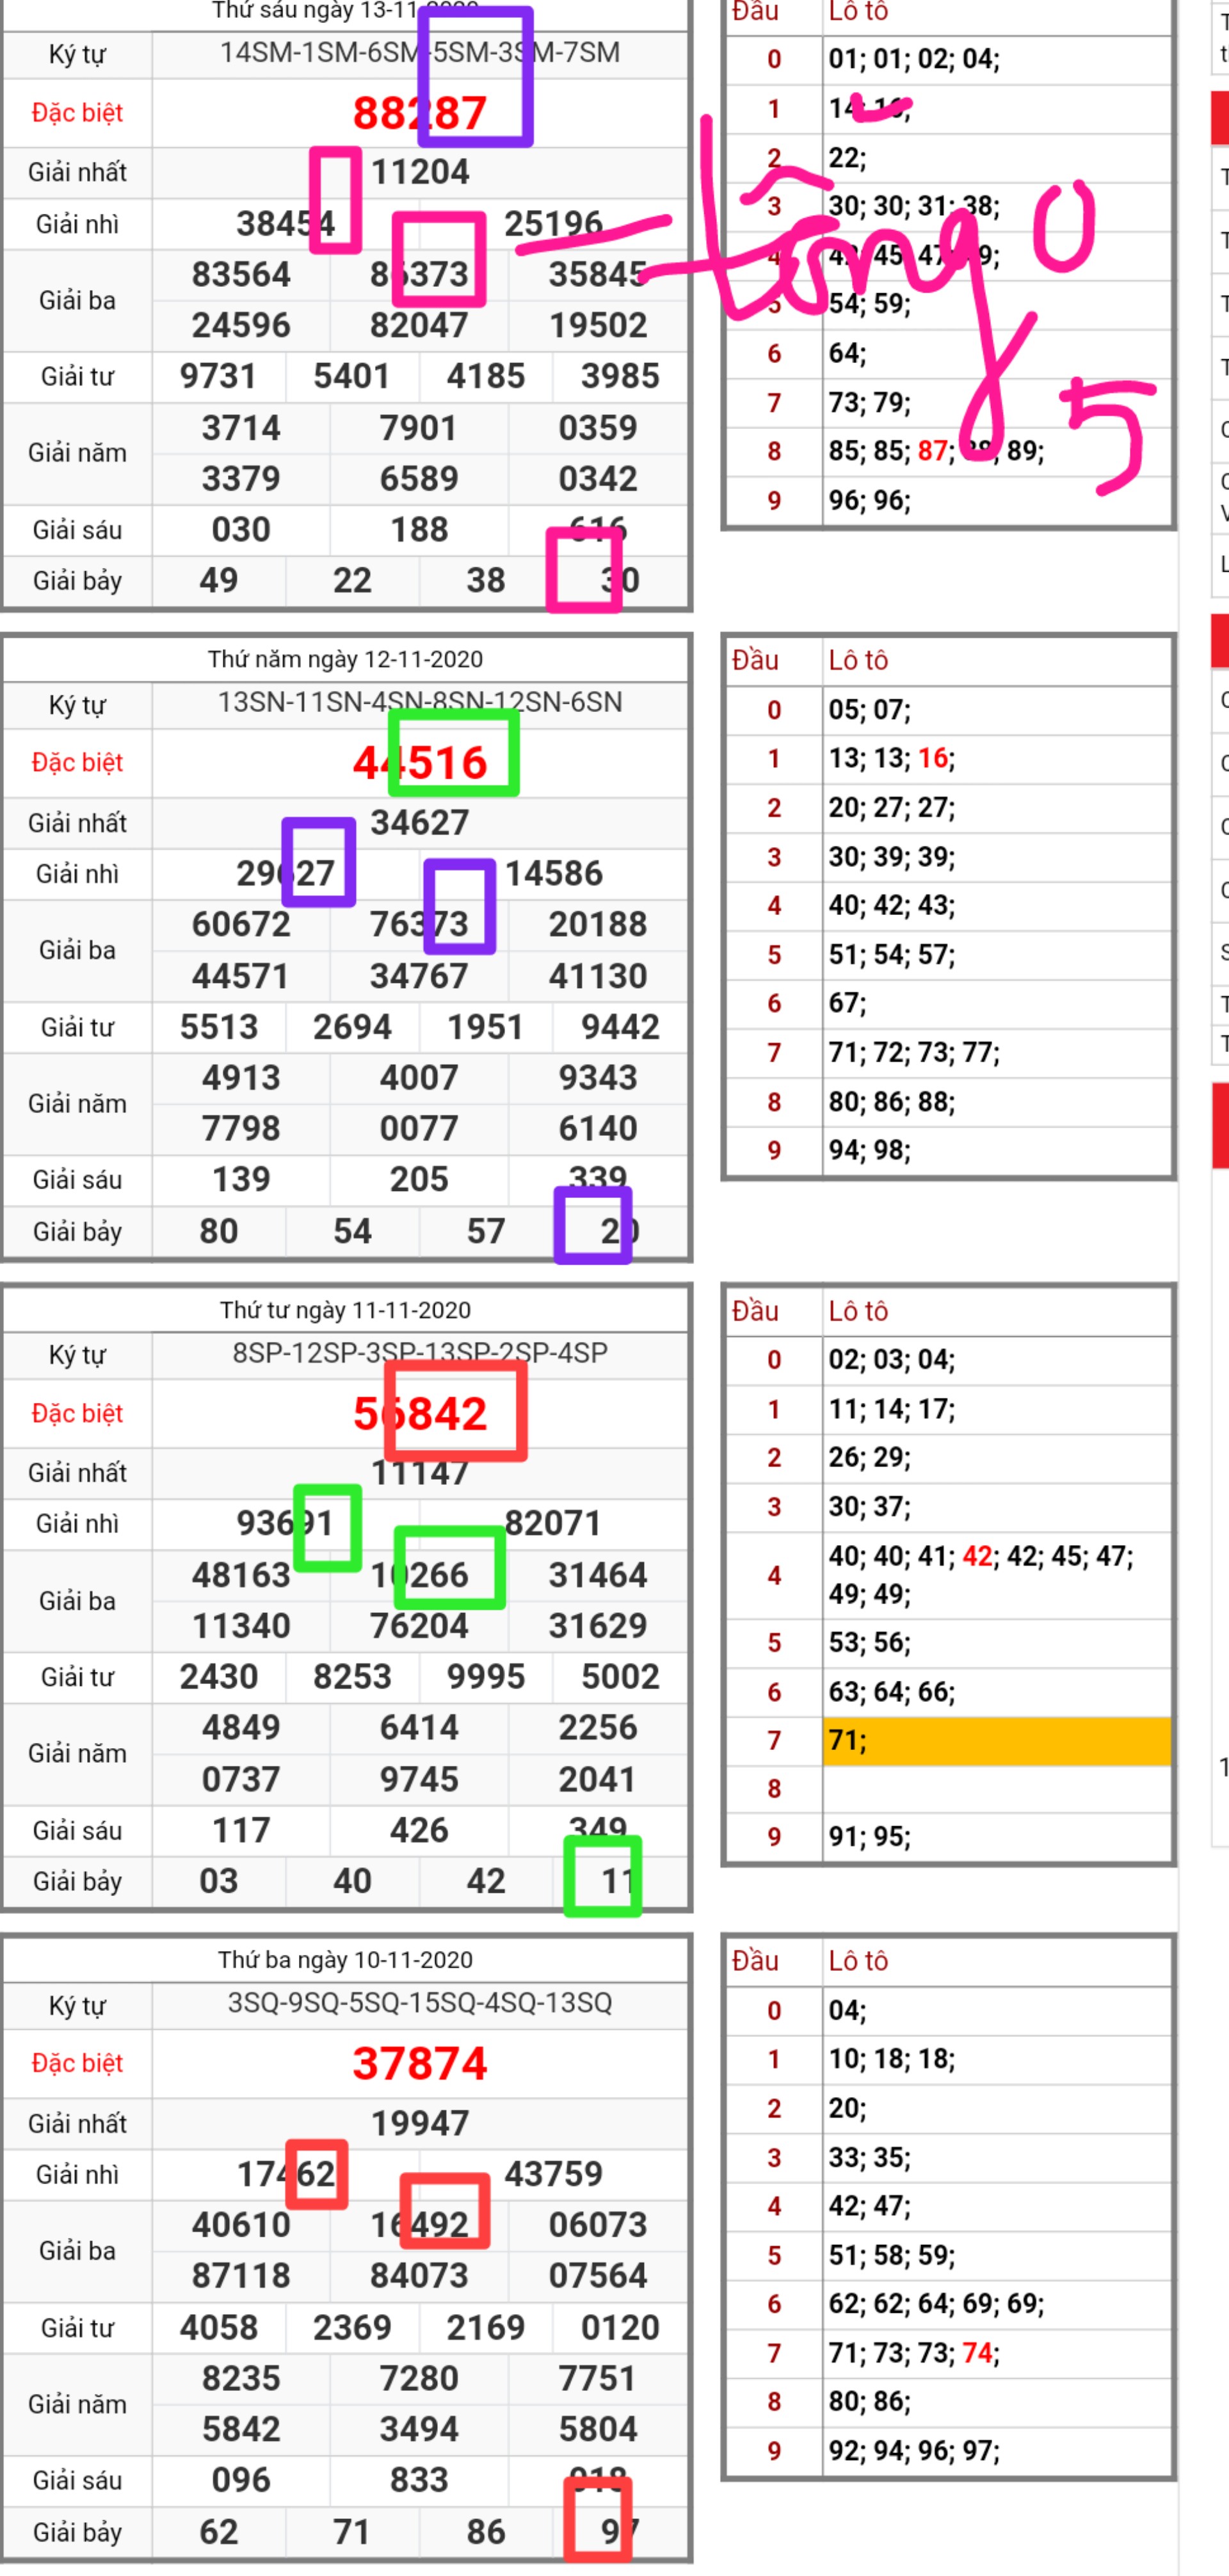This screenshot has height=2576, width=1229.
Task: Click the second prize number 43759
Action: click(x=553, y=2174)
